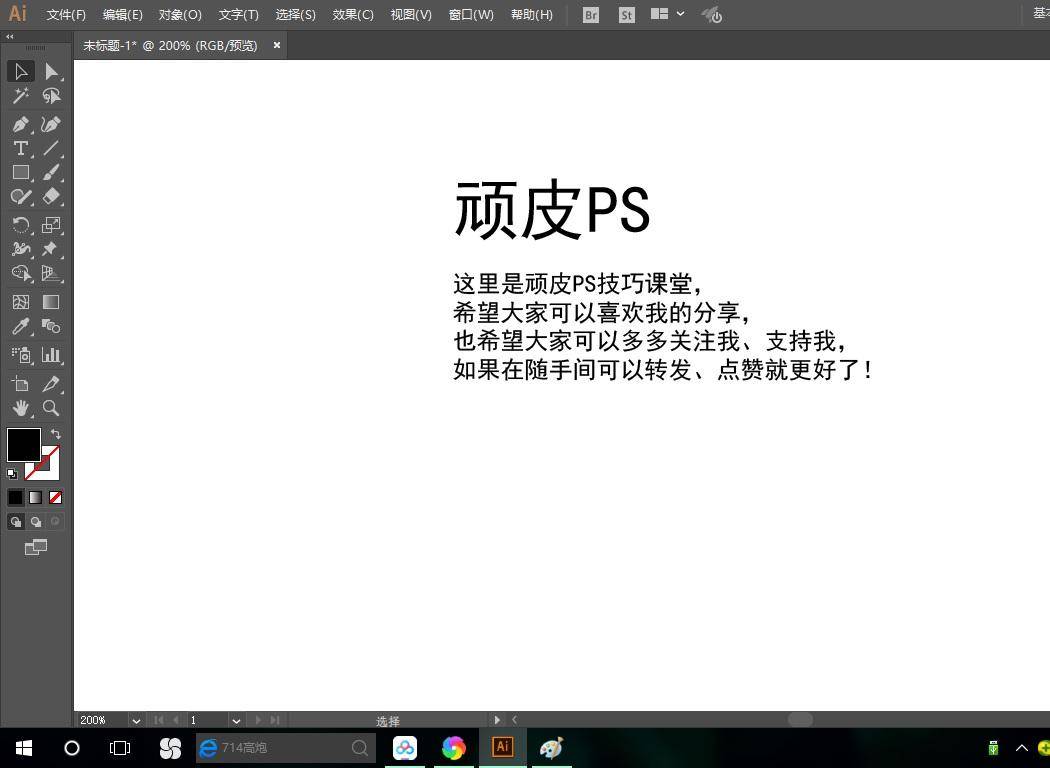Open the 帮助(H) menu
Screen dimensions: 1050x768
(x=532, y=15)
